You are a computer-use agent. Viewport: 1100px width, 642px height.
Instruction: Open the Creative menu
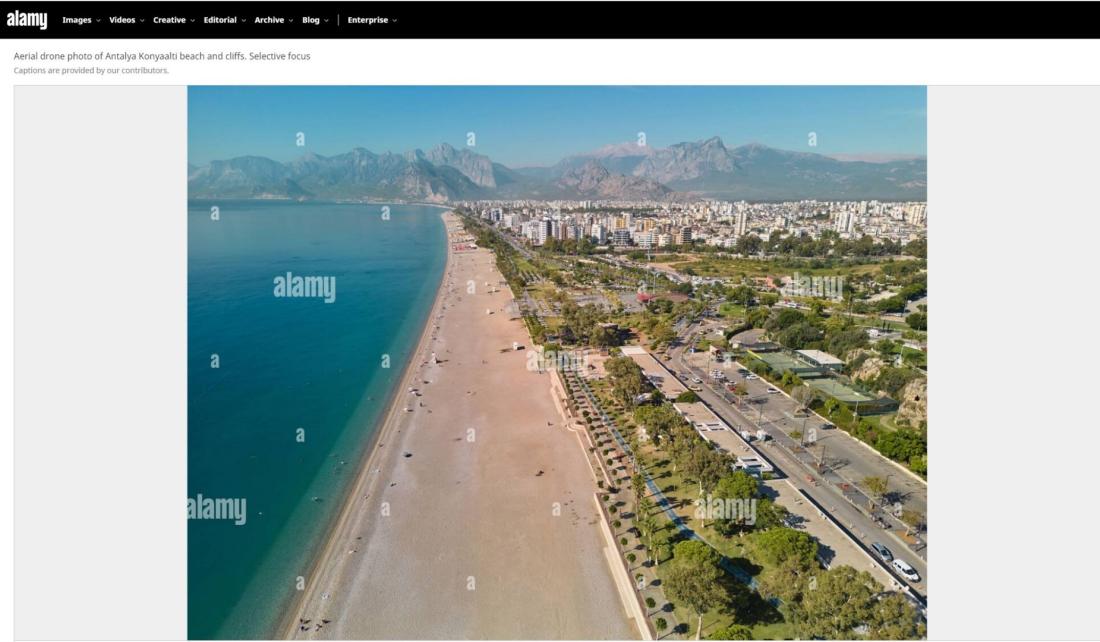[169, 20]
